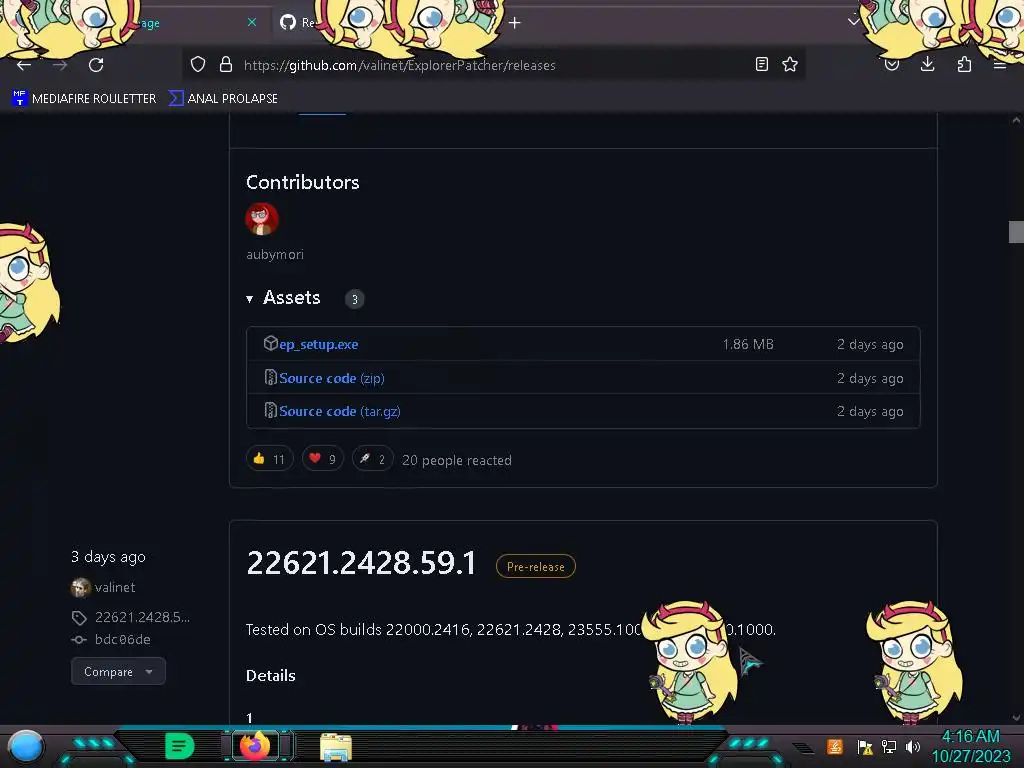Switch to the GitHub tab
1024x768 pixels.
coord(297,22)
